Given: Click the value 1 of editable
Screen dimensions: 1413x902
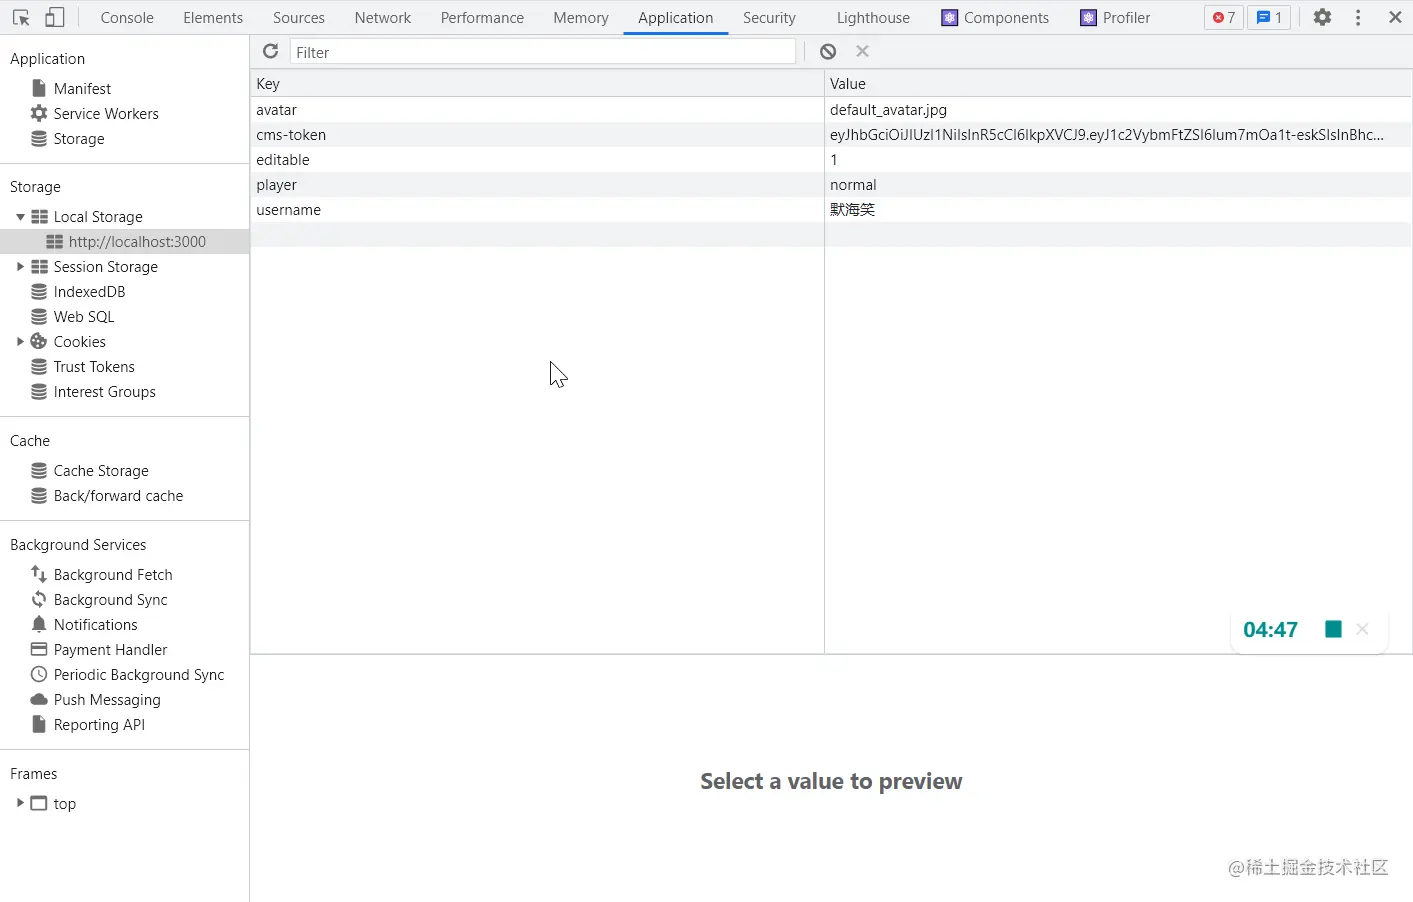Looking at the screenshot, I should 1118,160.
